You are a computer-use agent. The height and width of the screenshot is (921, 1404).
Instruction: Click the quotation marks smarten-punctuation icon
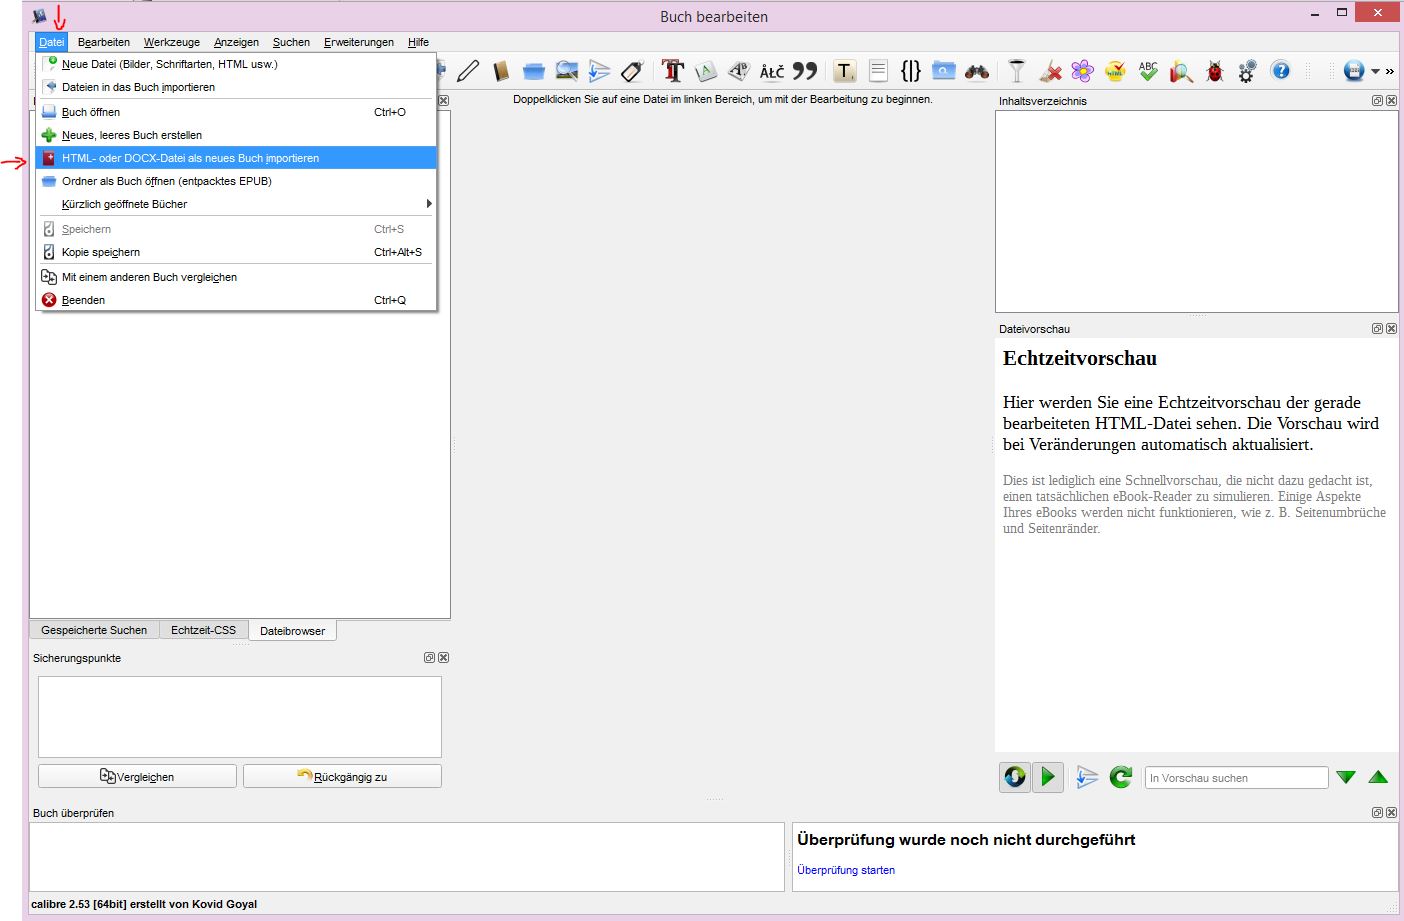(805, 71)
